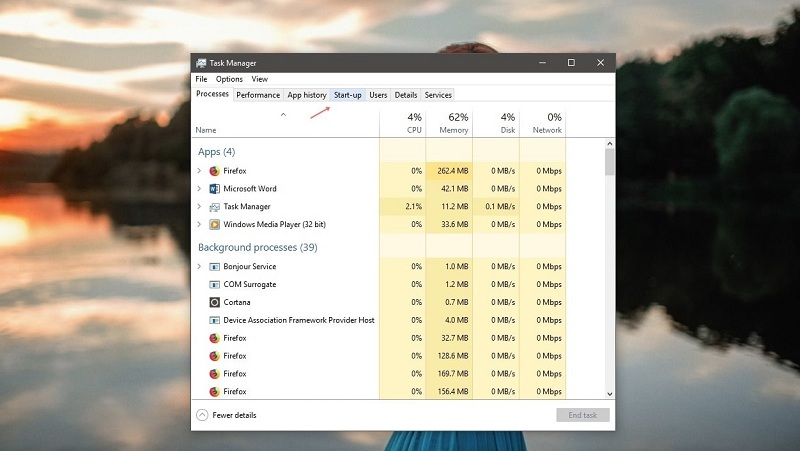Open the Details tab

[406, 95]
